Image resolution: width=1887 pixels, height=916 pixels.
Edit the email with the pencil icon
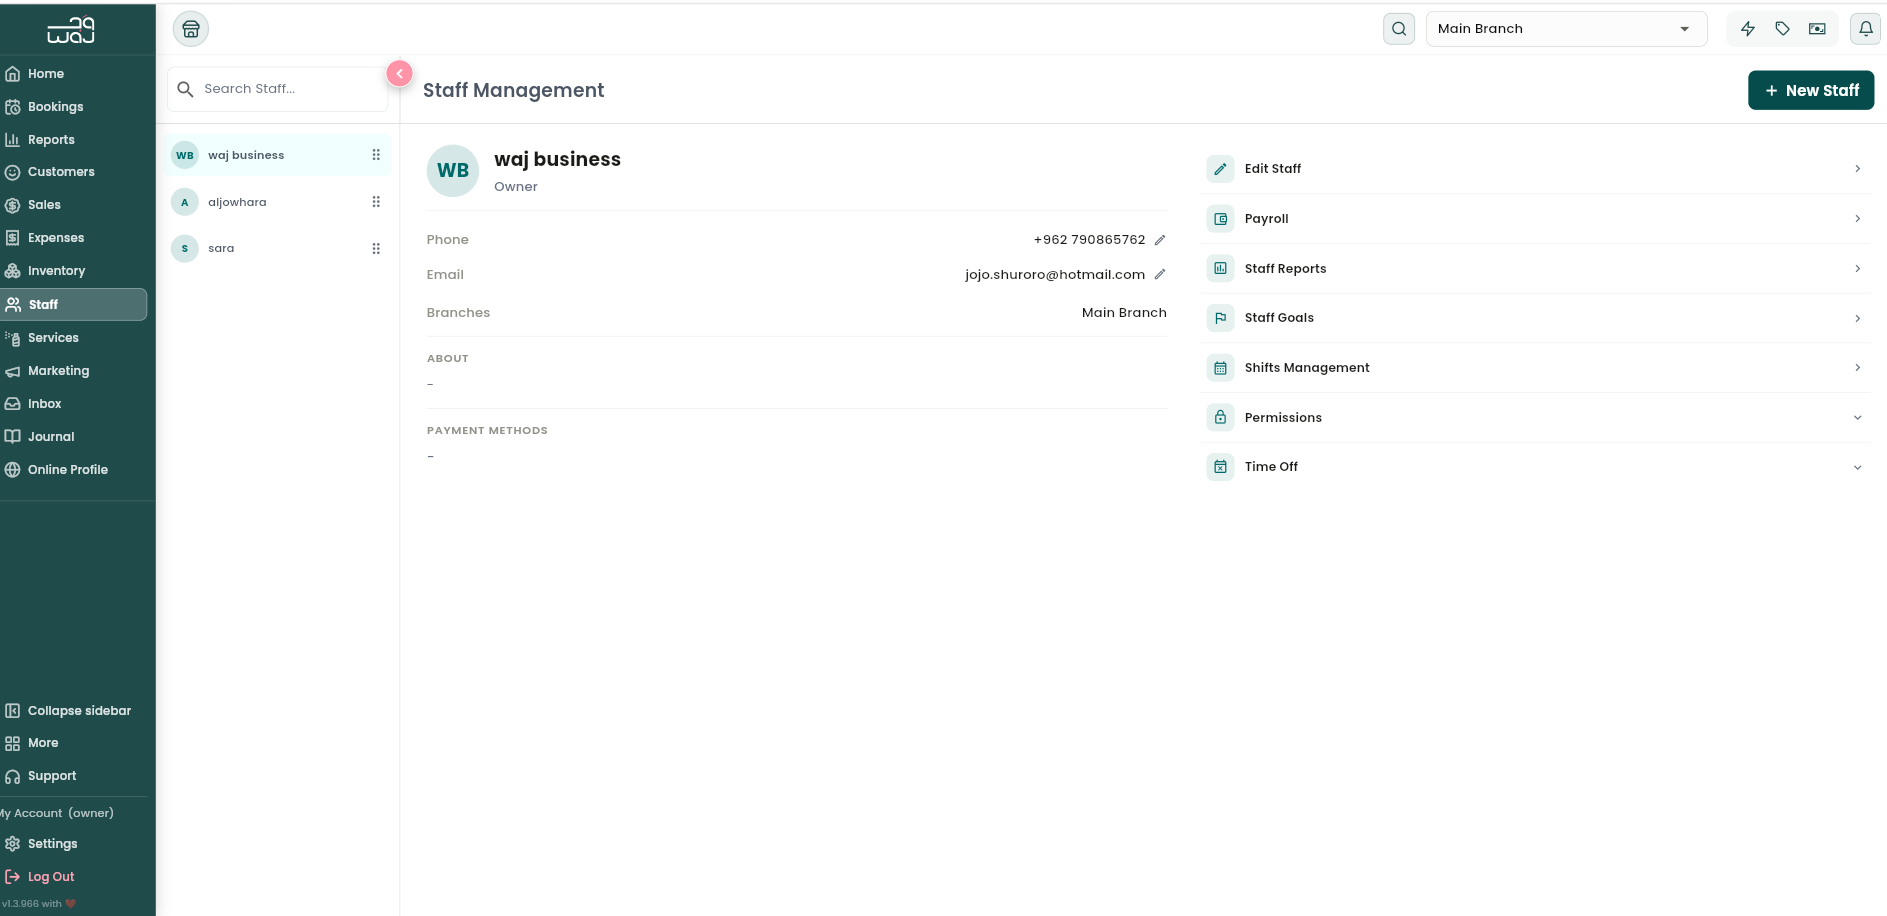1160,274
